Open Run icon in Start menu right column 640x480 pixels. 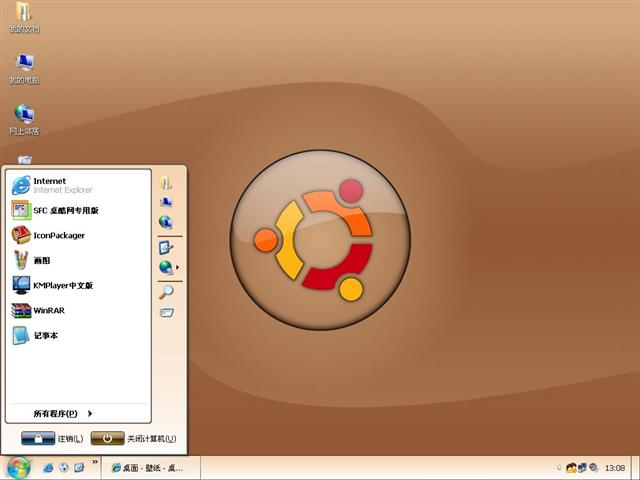pos(167,313)
